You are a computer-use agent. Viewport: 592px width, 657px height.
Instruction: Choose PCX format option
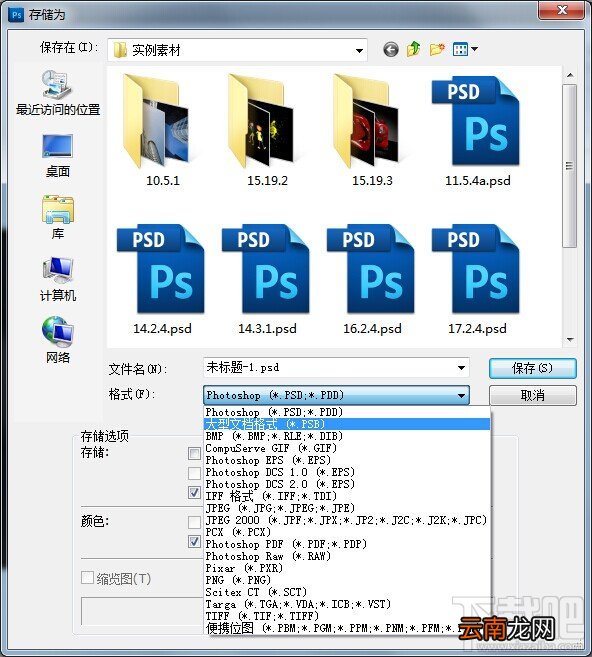tap(347, 532)
